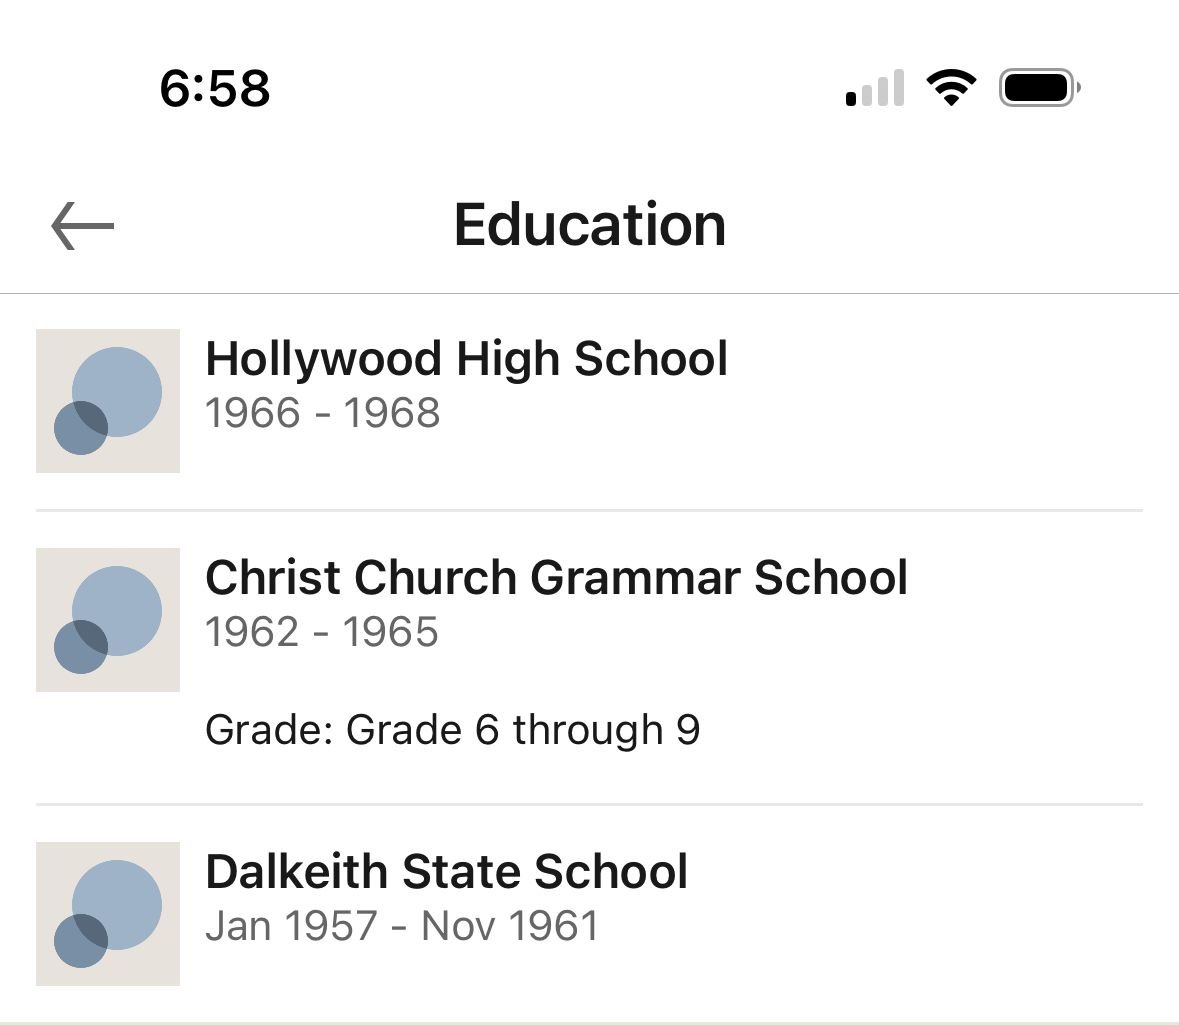The image size is (1179, 1025).
Task: Click the Hollywood High School logo
Action: [x=108, y=400]
